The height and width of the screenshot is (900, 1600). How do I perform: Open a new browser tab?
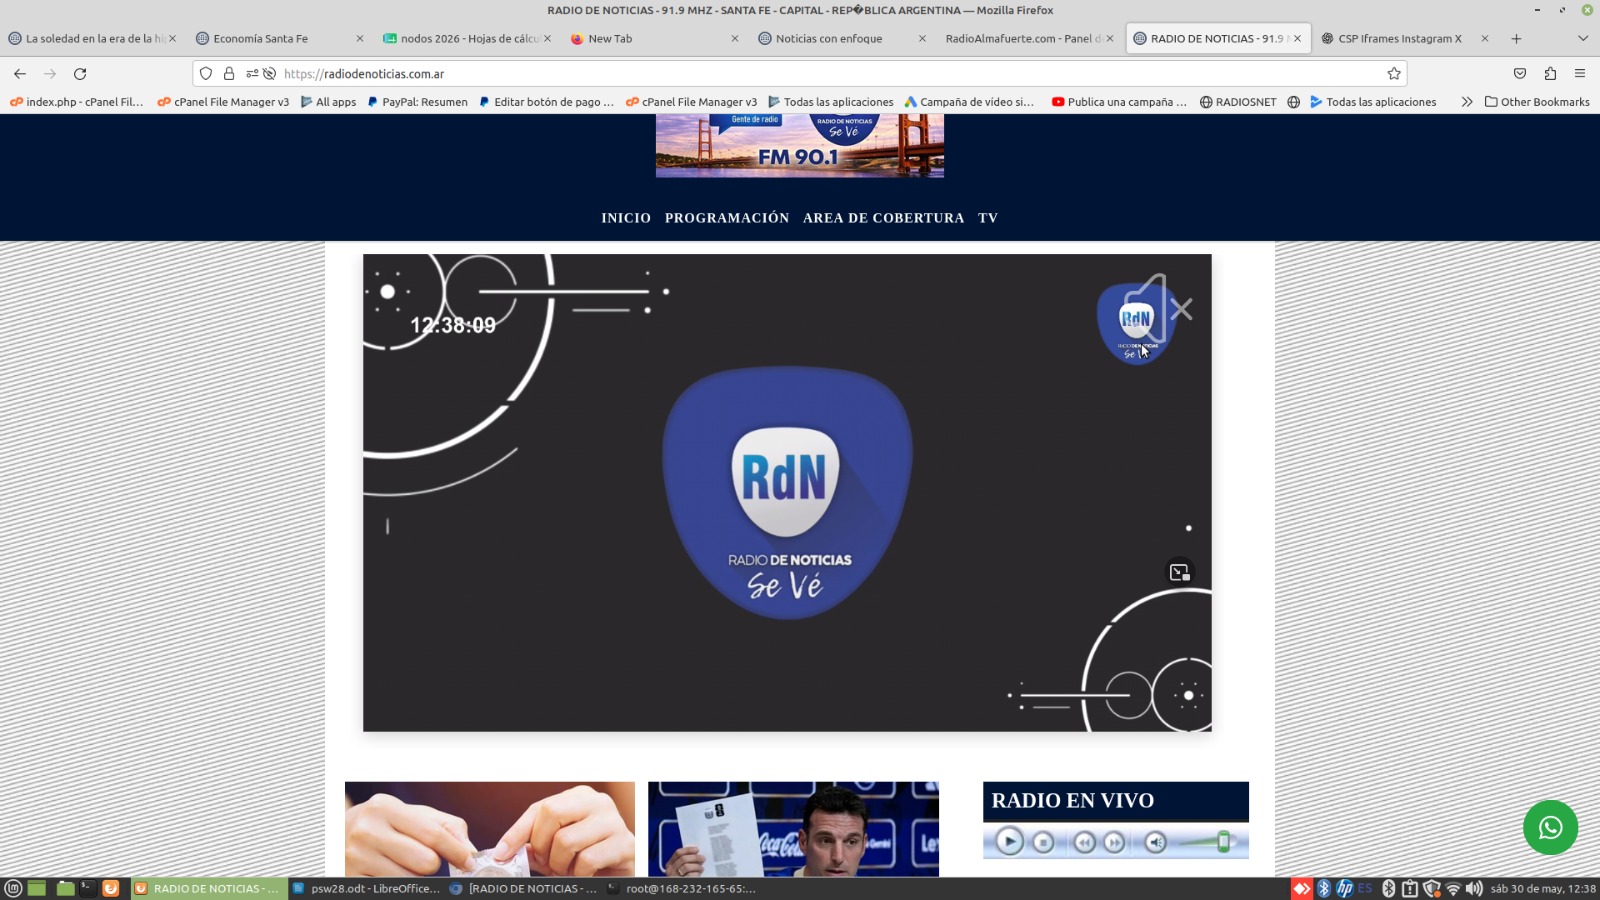[1516, 39]
